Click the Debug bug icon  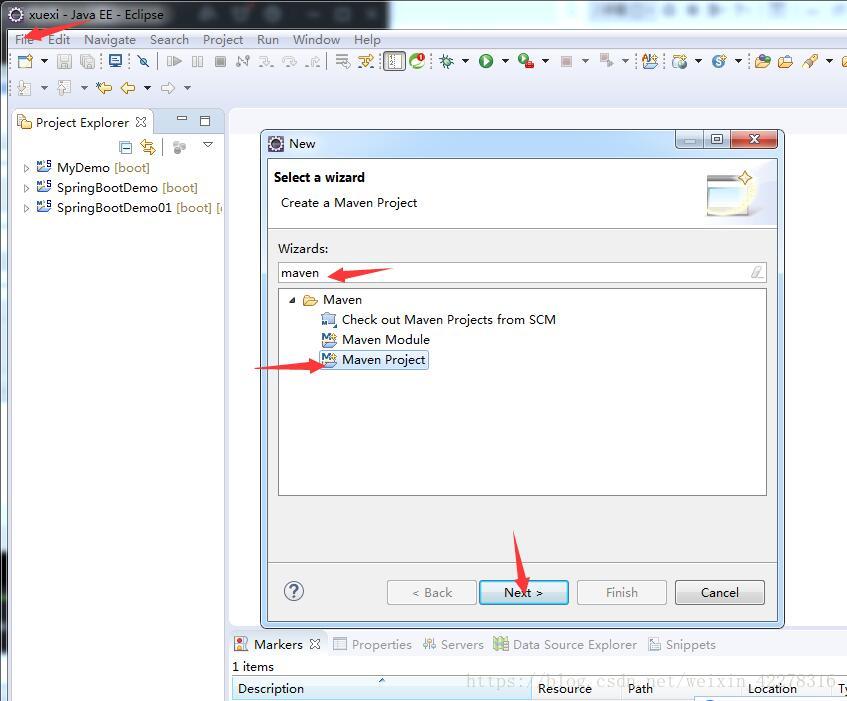447,61
